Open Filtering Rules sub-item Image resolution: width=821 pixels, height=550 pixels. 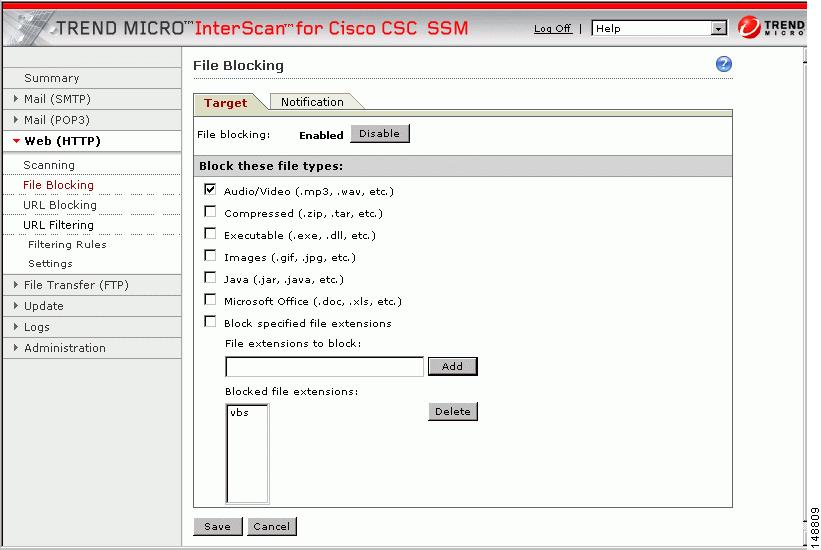coord(68,245)
